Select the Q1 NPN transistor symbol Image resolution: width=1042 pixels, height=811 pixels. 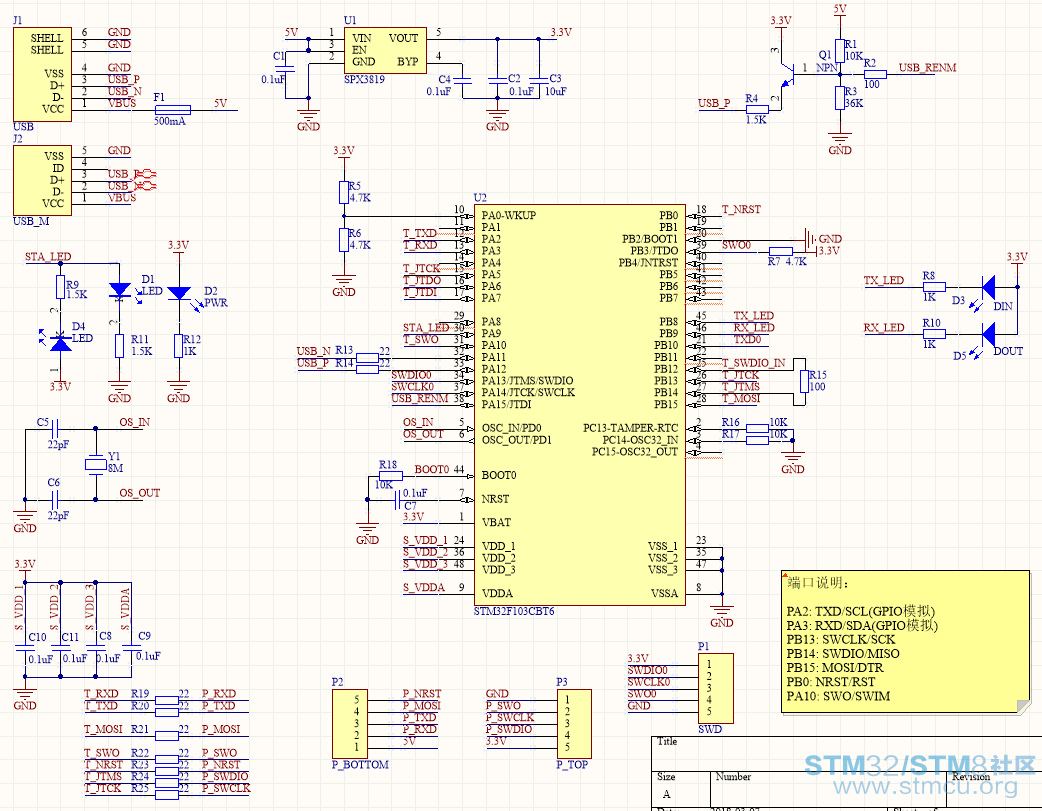point(788,73)
